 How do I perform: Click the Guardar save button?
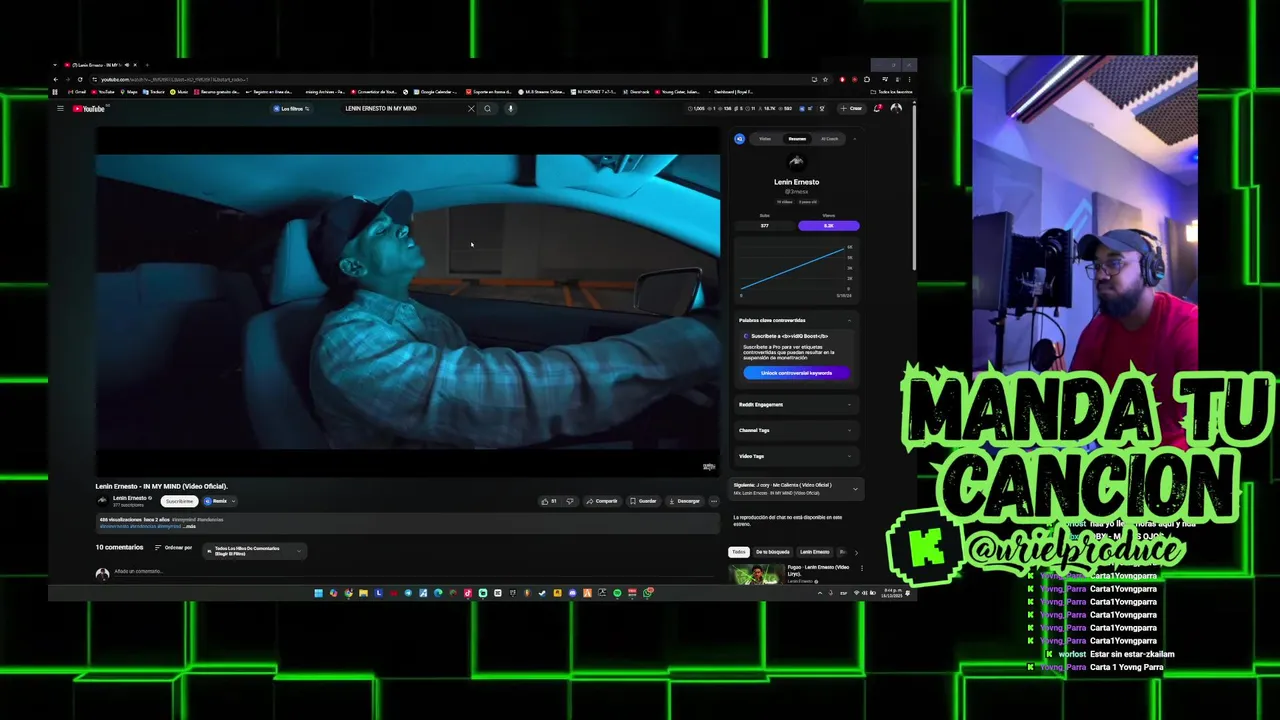[x=644, y=501]
